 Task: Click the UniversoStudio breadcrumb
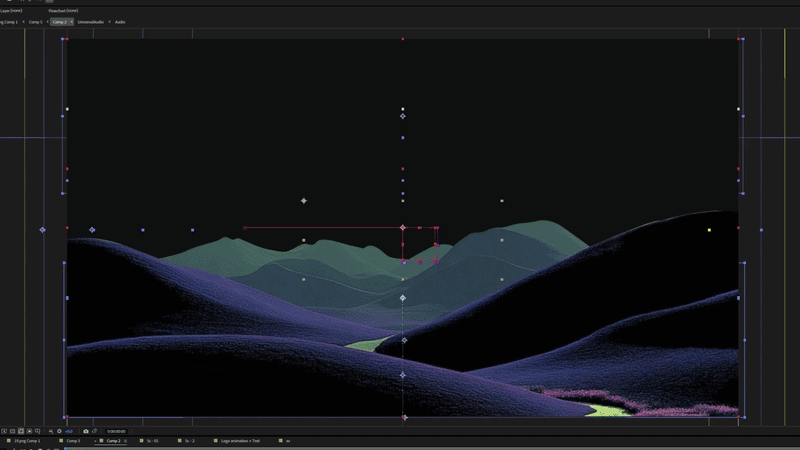(91, 22)
